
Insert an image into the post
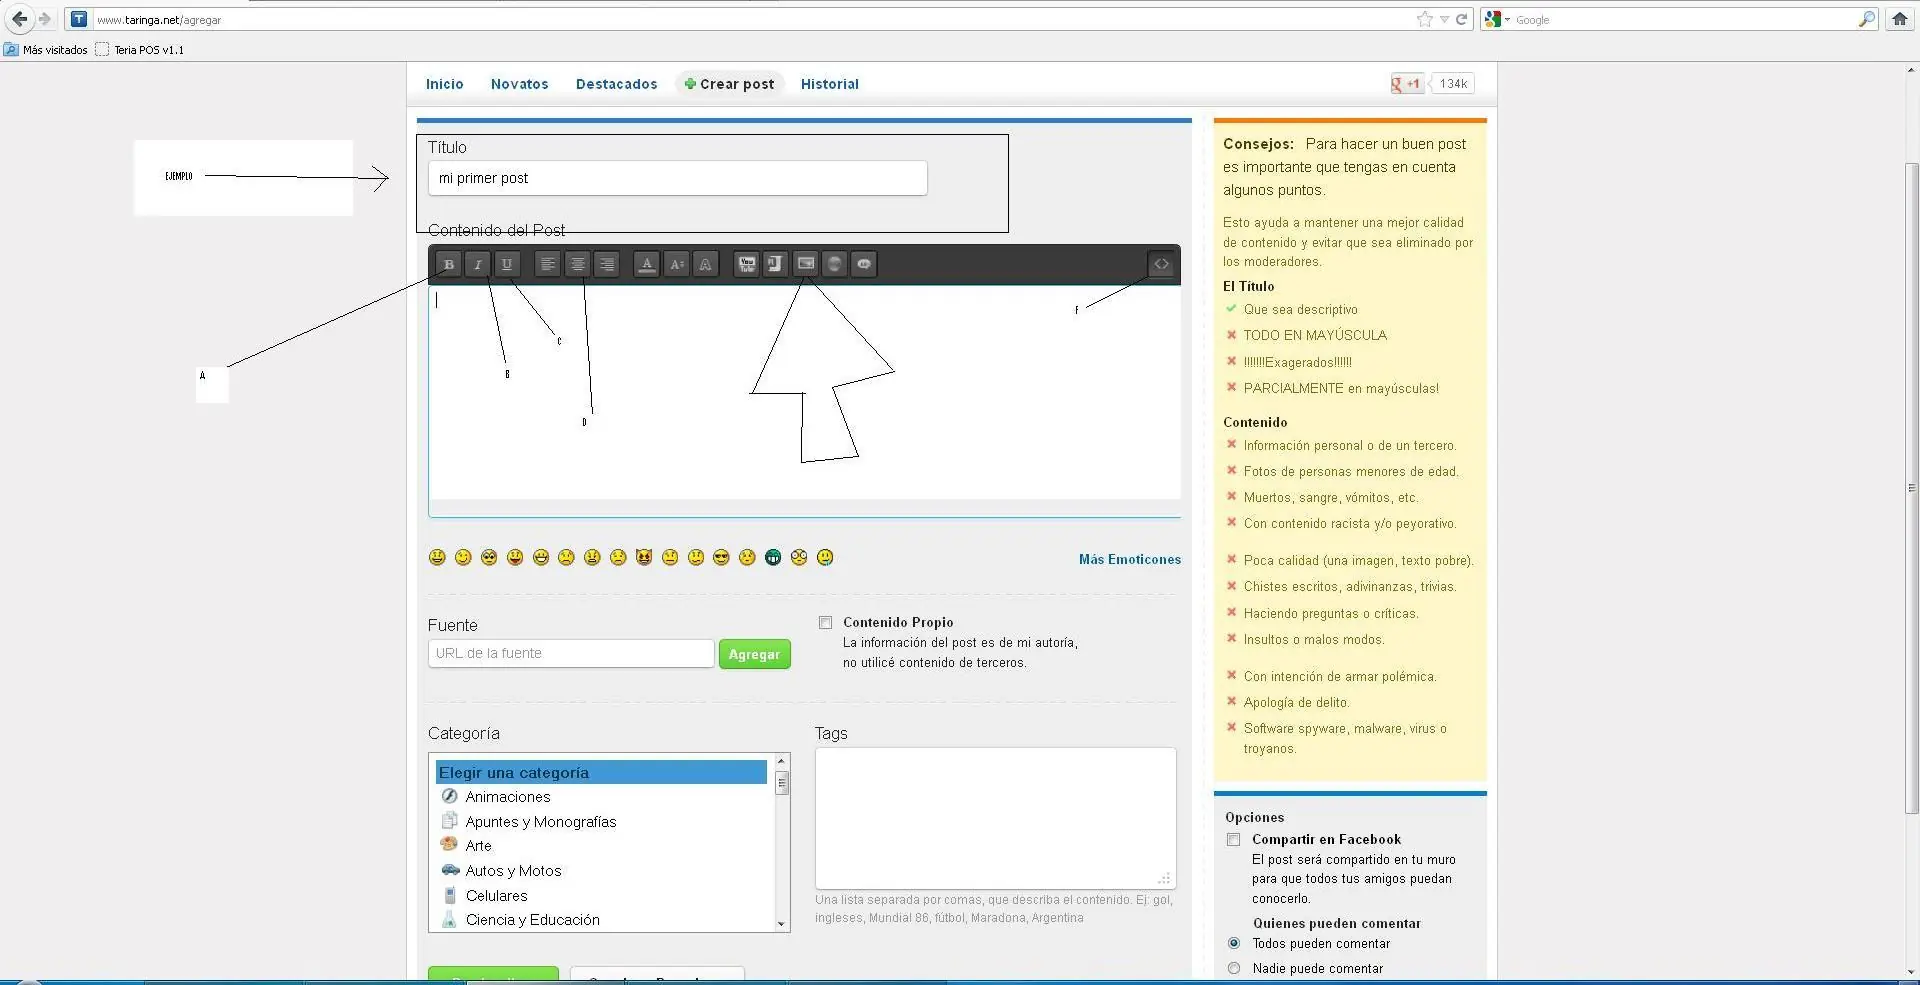coord(806,265)
